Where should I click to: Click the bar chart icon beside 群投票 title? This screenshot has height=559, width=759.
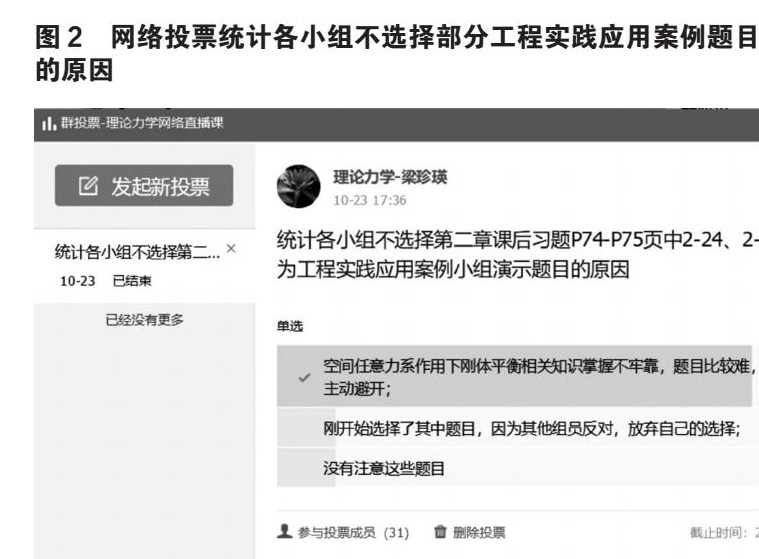pos(48,123)
